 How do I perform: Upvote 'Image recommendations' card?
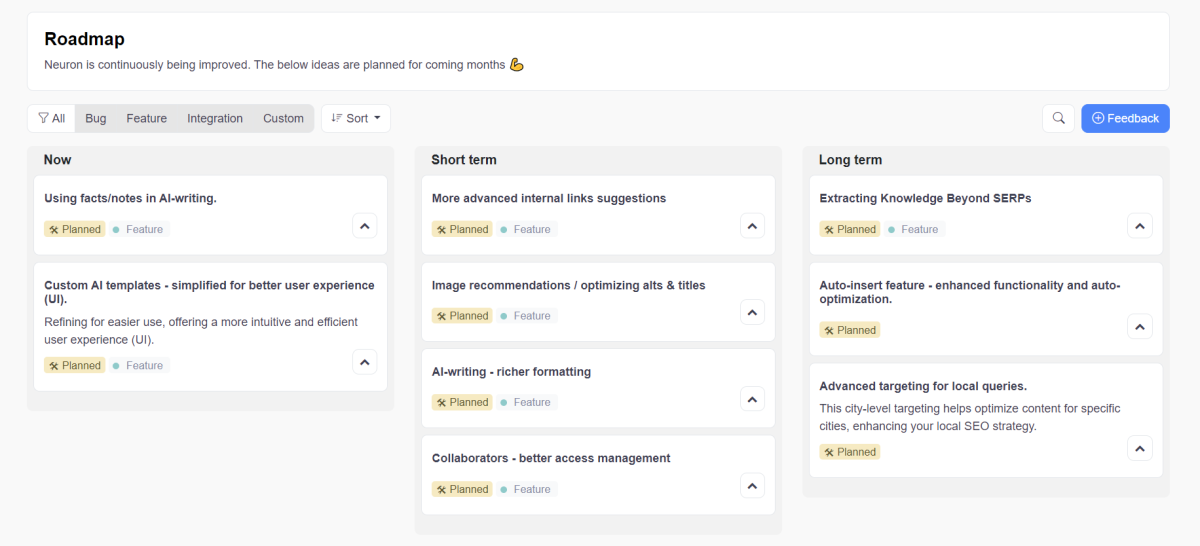(x=752, y=312)
